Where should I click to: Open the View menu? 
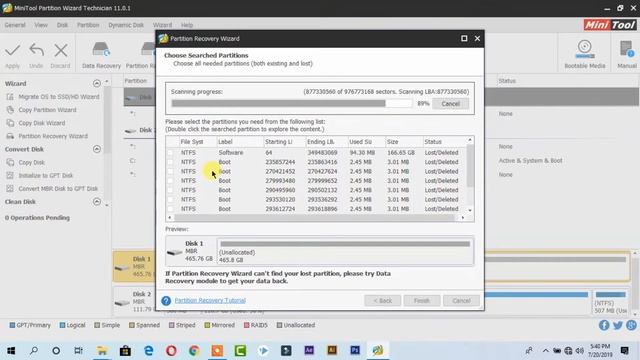click(x=41, y=25)
